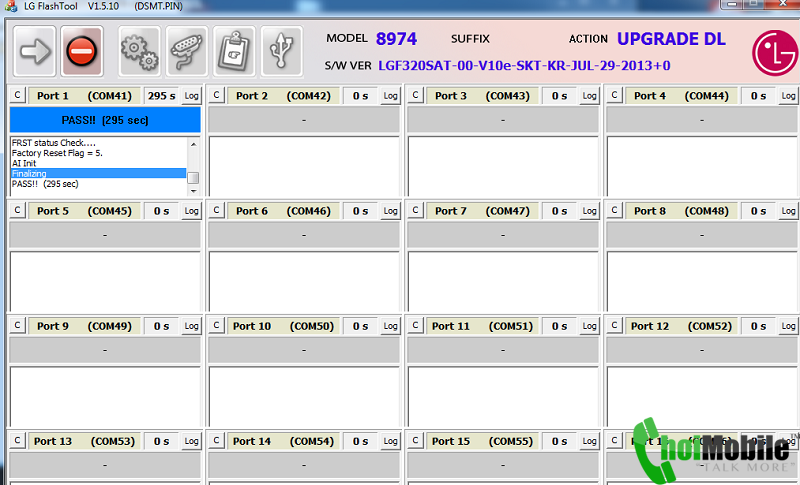Open the gears configuration settings
The width and height of the screenshot is (800, 485).
[x=139, y=51]
